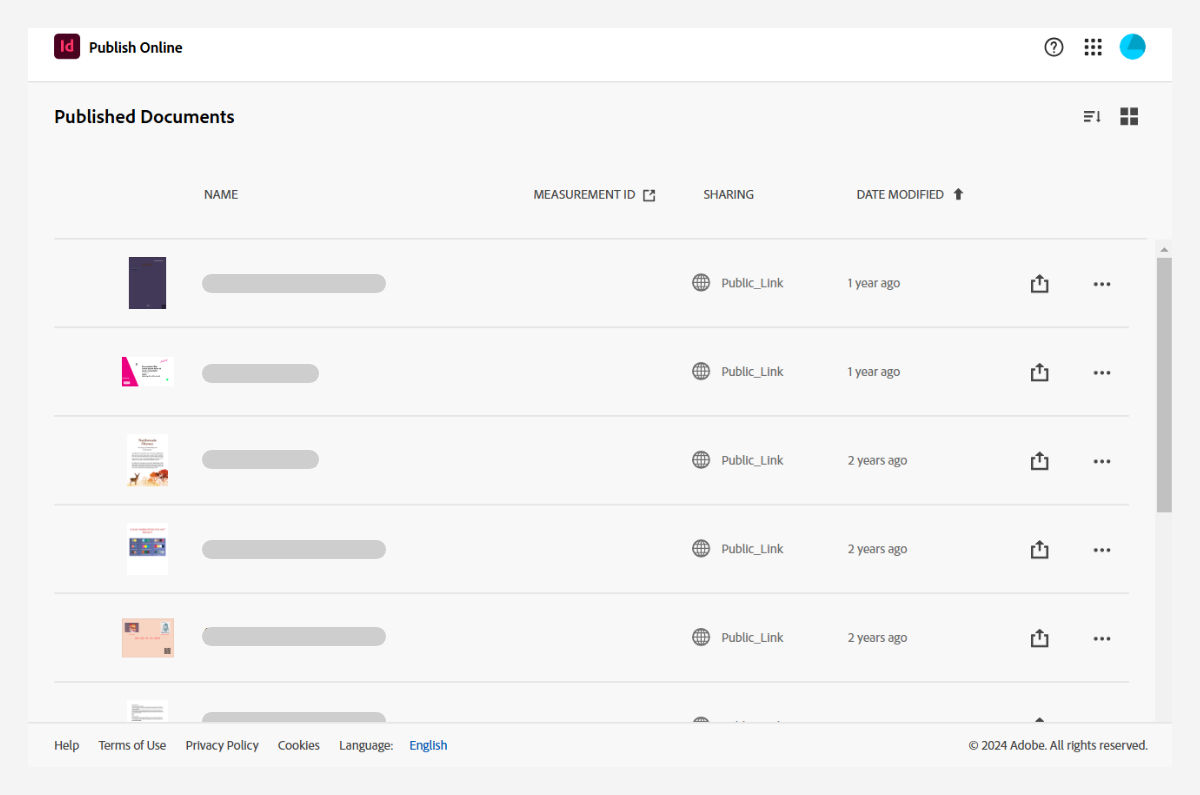The height and width of the screenshot is (795, 1200).
Task: Click the globe icon next to the top Public_Link
Action: click(700, 282)
